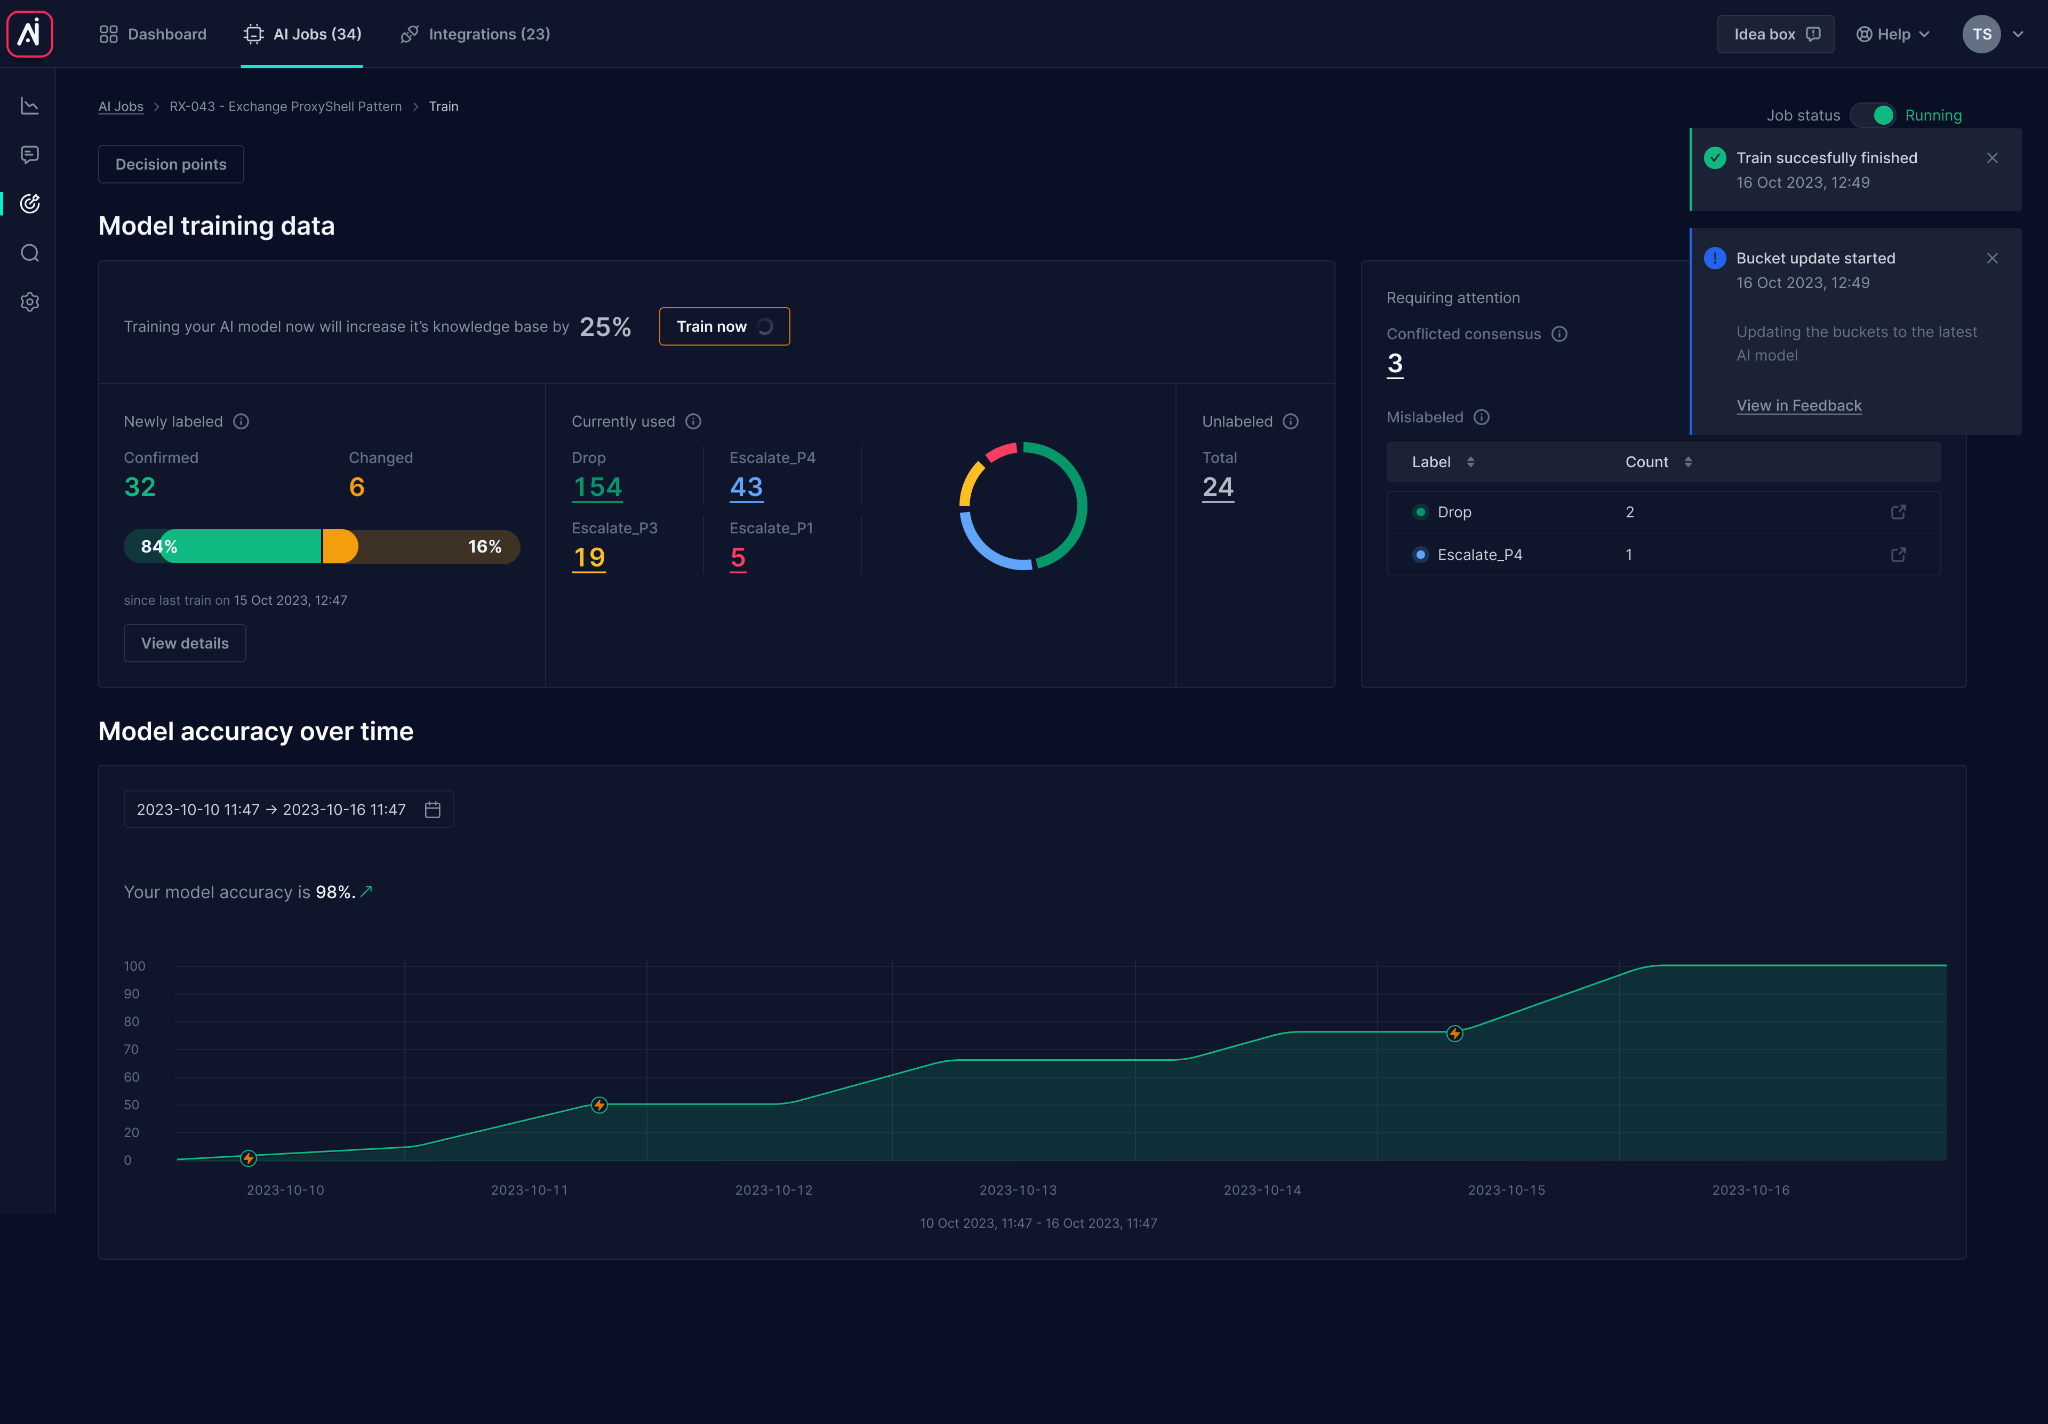Expand the Help dropdown menu
2048x1424 pixels.
[x=1893, y=34]
